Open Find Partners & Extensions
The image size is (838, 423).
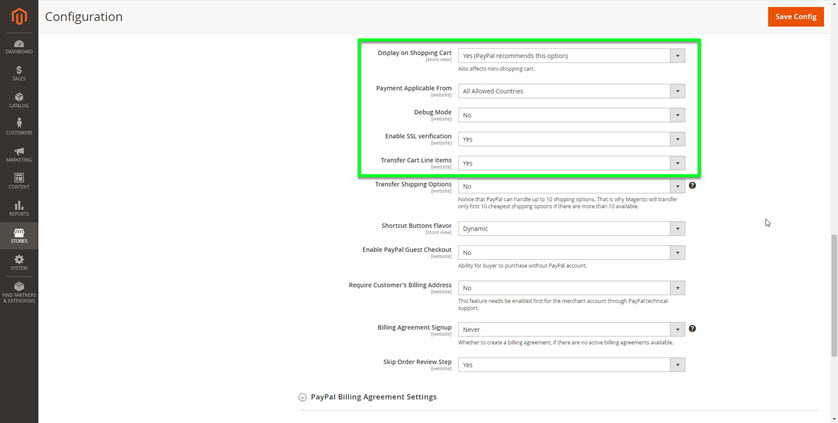pyautogui.click(x=19, y=292)
